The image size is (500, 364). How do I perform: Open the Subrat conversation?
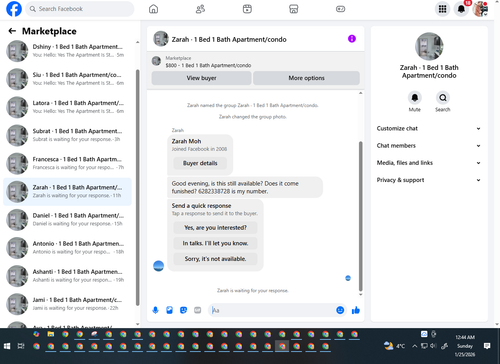[67, 135]
